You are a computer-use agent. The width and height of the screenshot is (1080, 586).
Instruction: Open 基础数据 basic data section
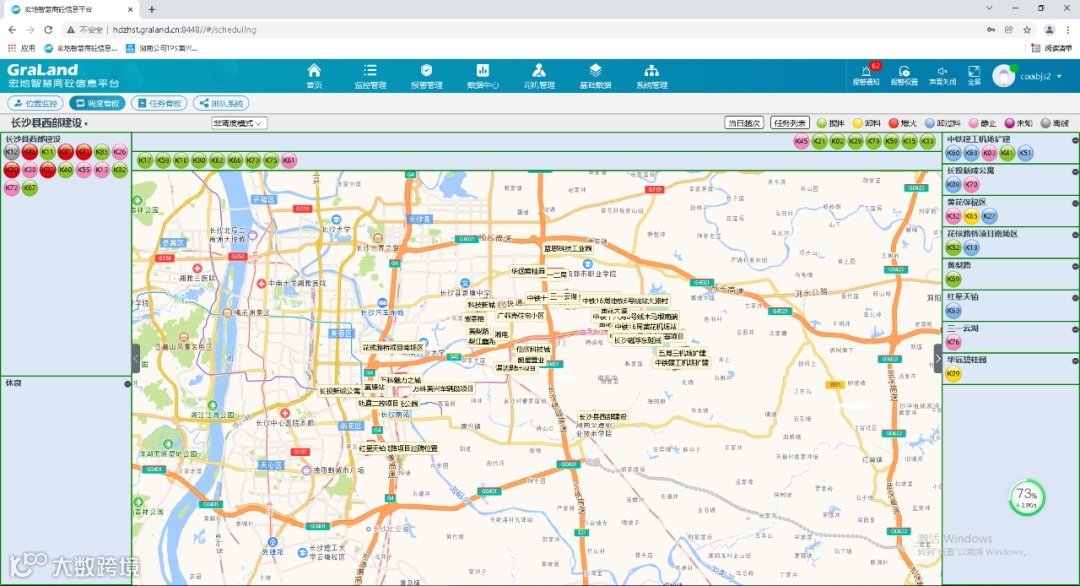click(x=595, y=75)
